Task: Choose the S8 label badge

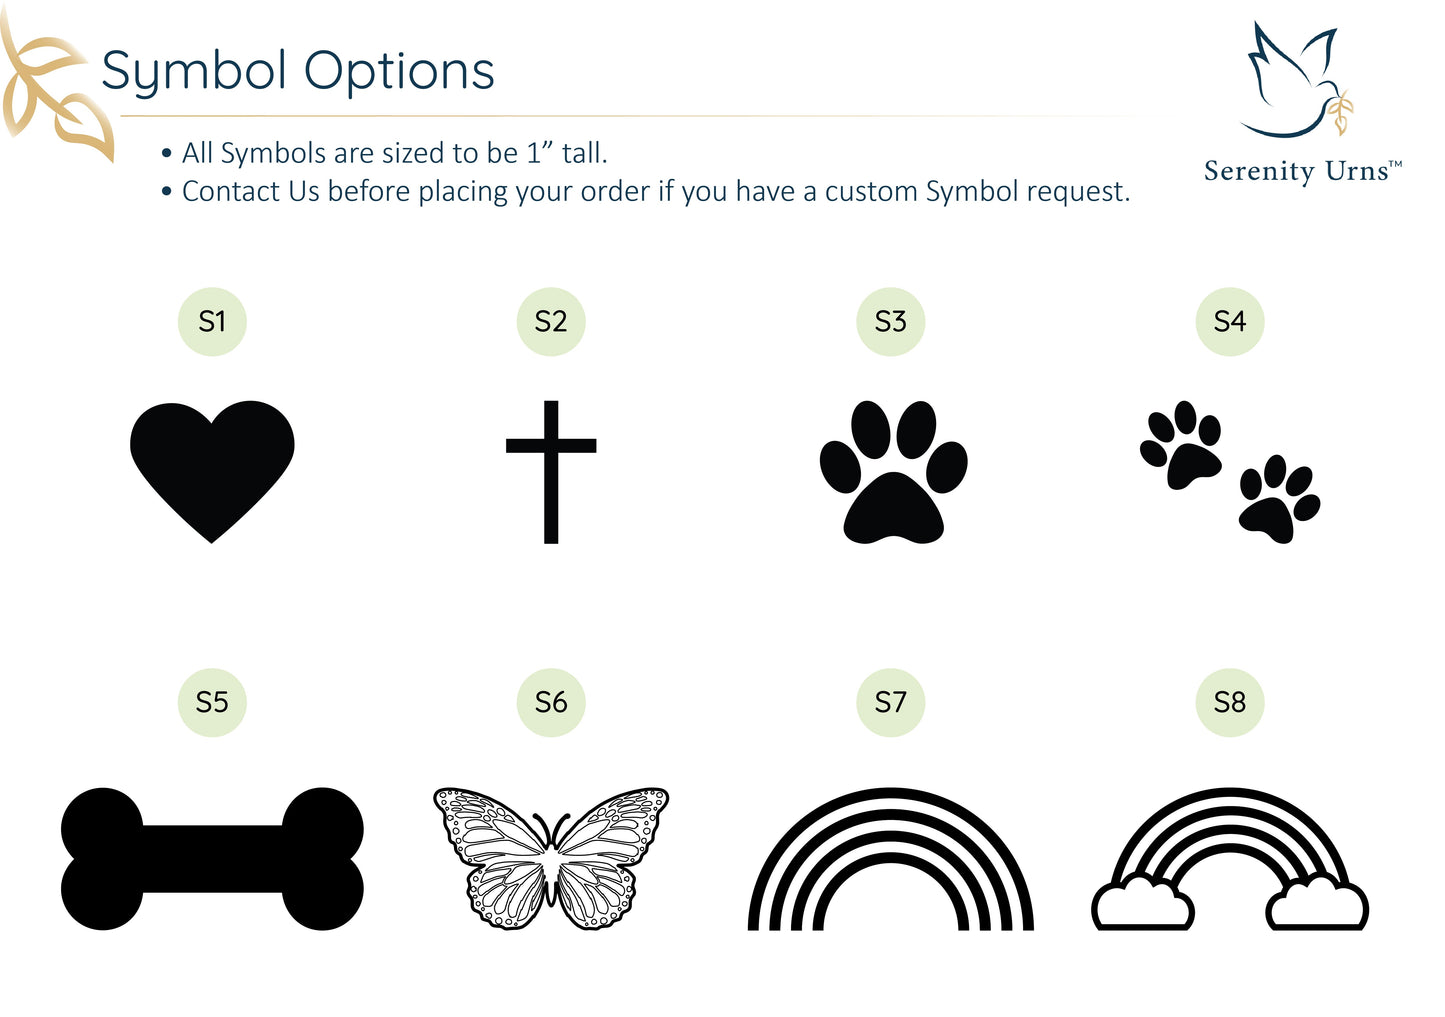Action: (1230, 703)
